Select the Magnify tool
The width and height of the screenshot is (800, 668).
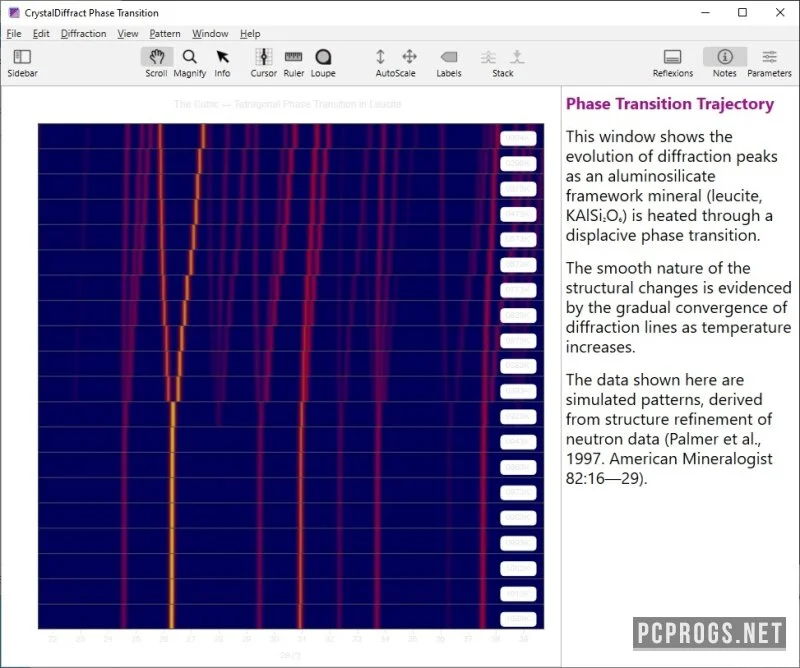click(x=189, y=63)
